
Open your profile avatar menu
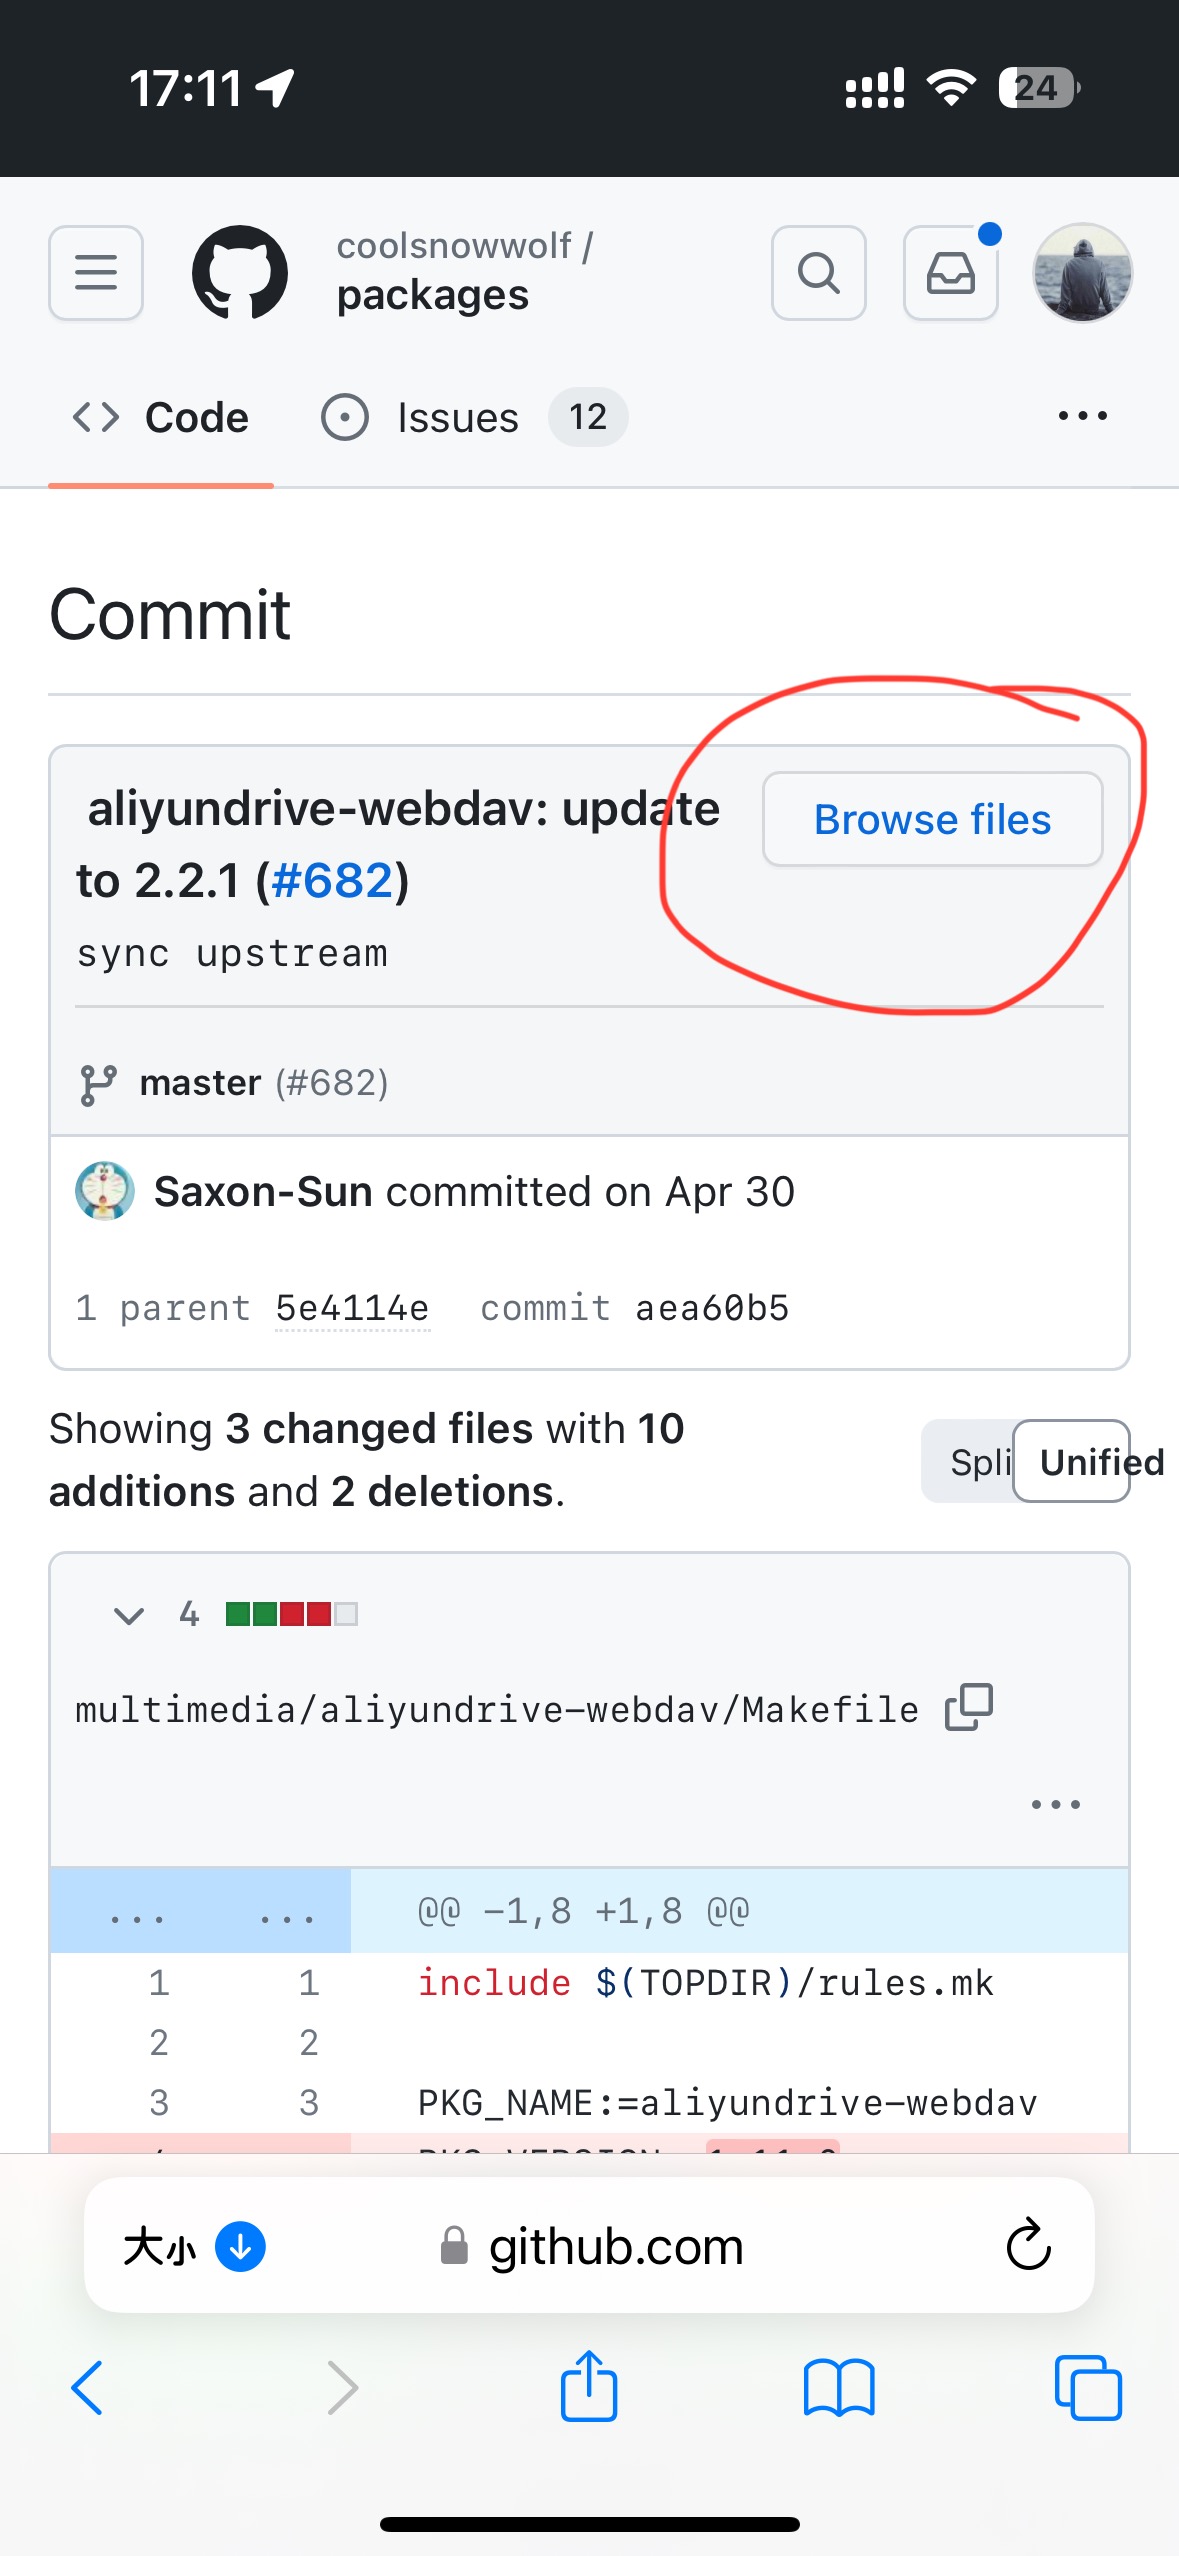click(1082, 272)
